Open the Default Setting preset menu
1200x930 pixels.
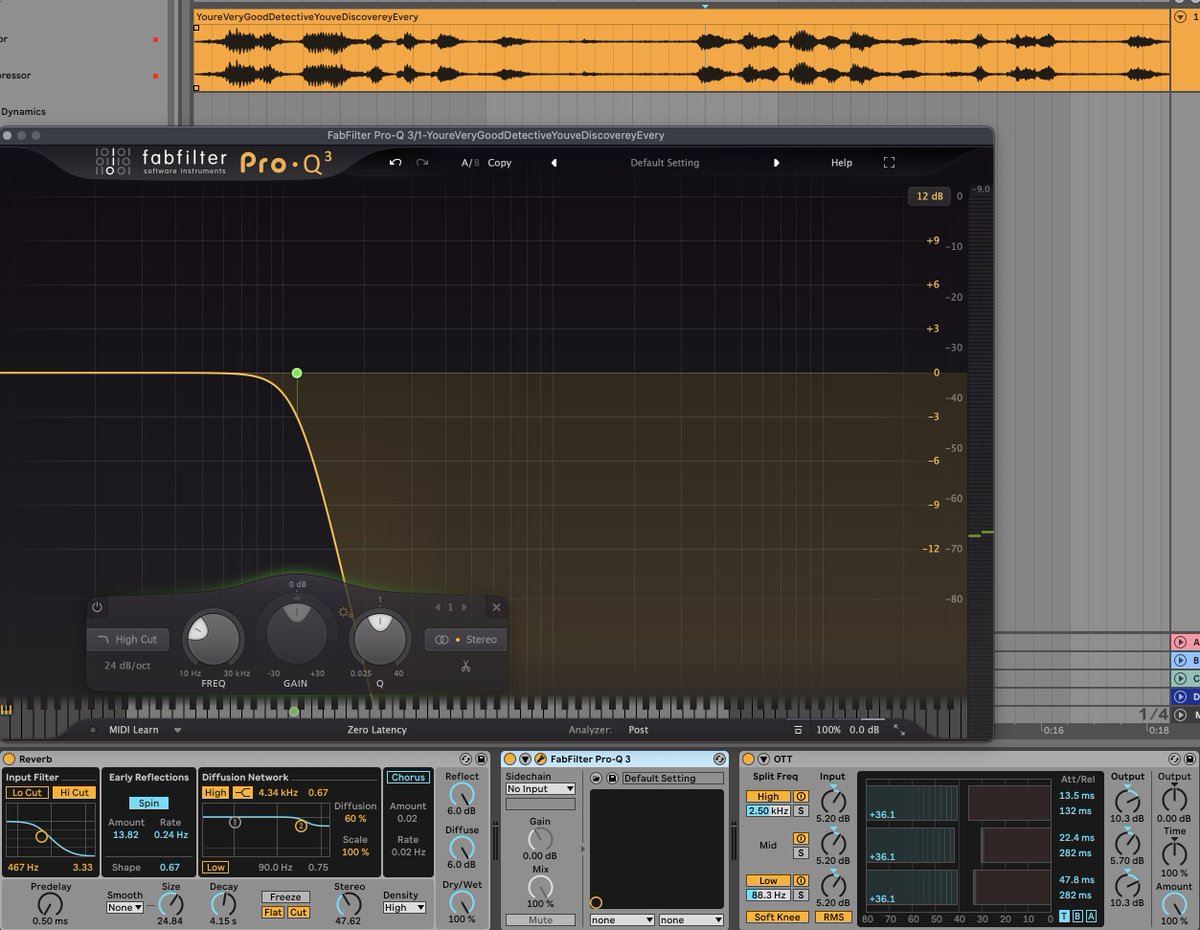(665, 163)
